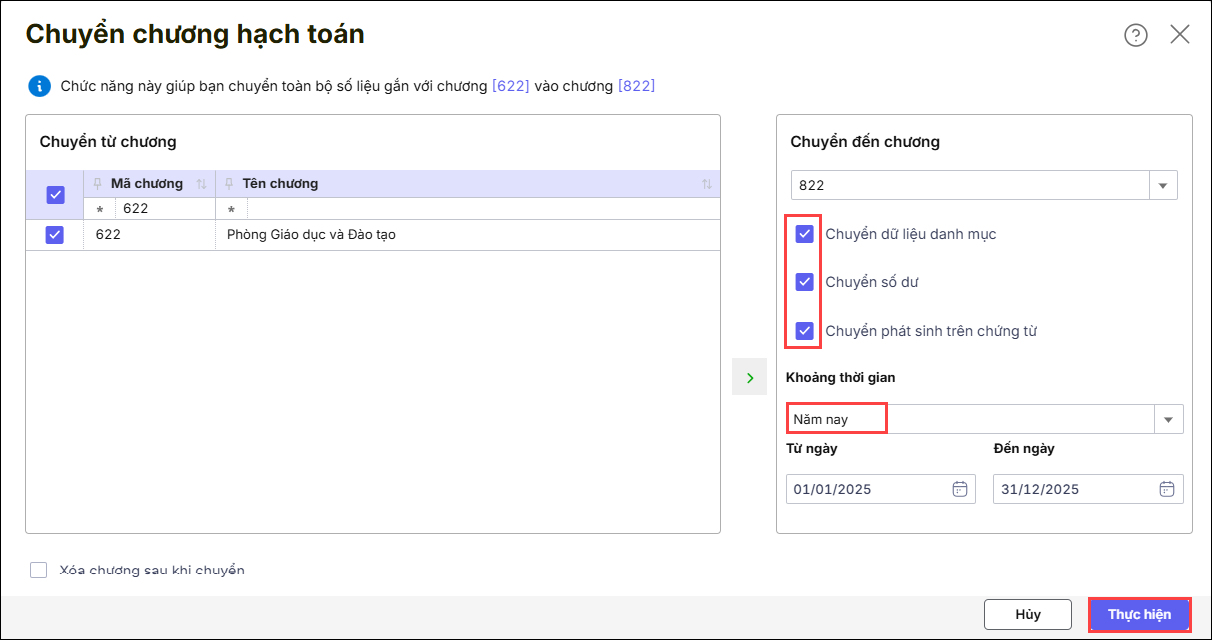1212x640 pixels.
Task: Click the Từ ngày field 01/01/2025
Action: click(881, 489)
